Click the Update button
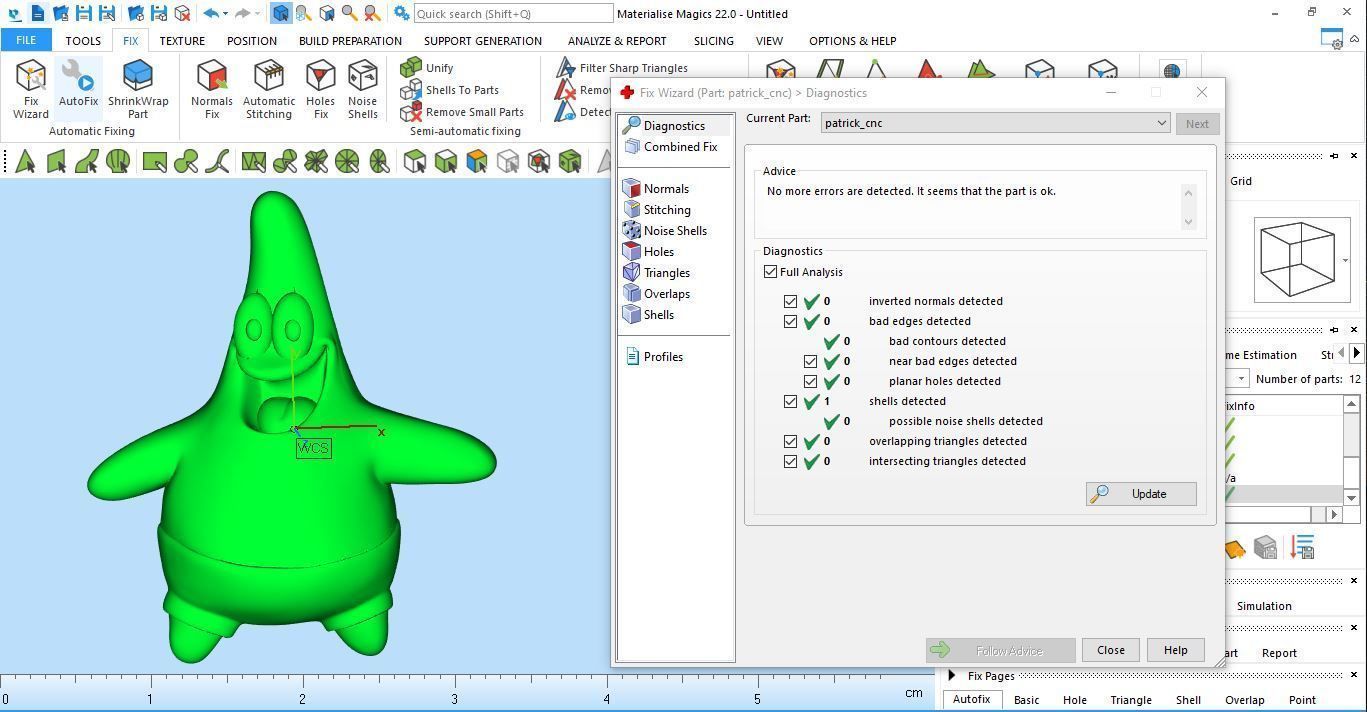 tap(1141, 494)
